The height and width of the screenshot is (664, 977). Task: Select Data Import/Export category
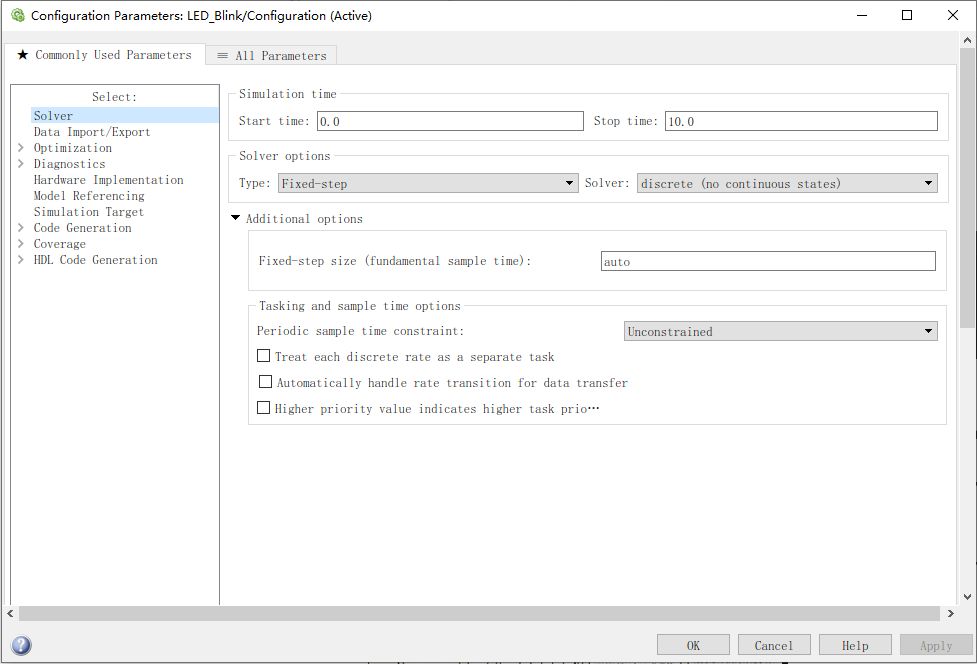(92, 131)
